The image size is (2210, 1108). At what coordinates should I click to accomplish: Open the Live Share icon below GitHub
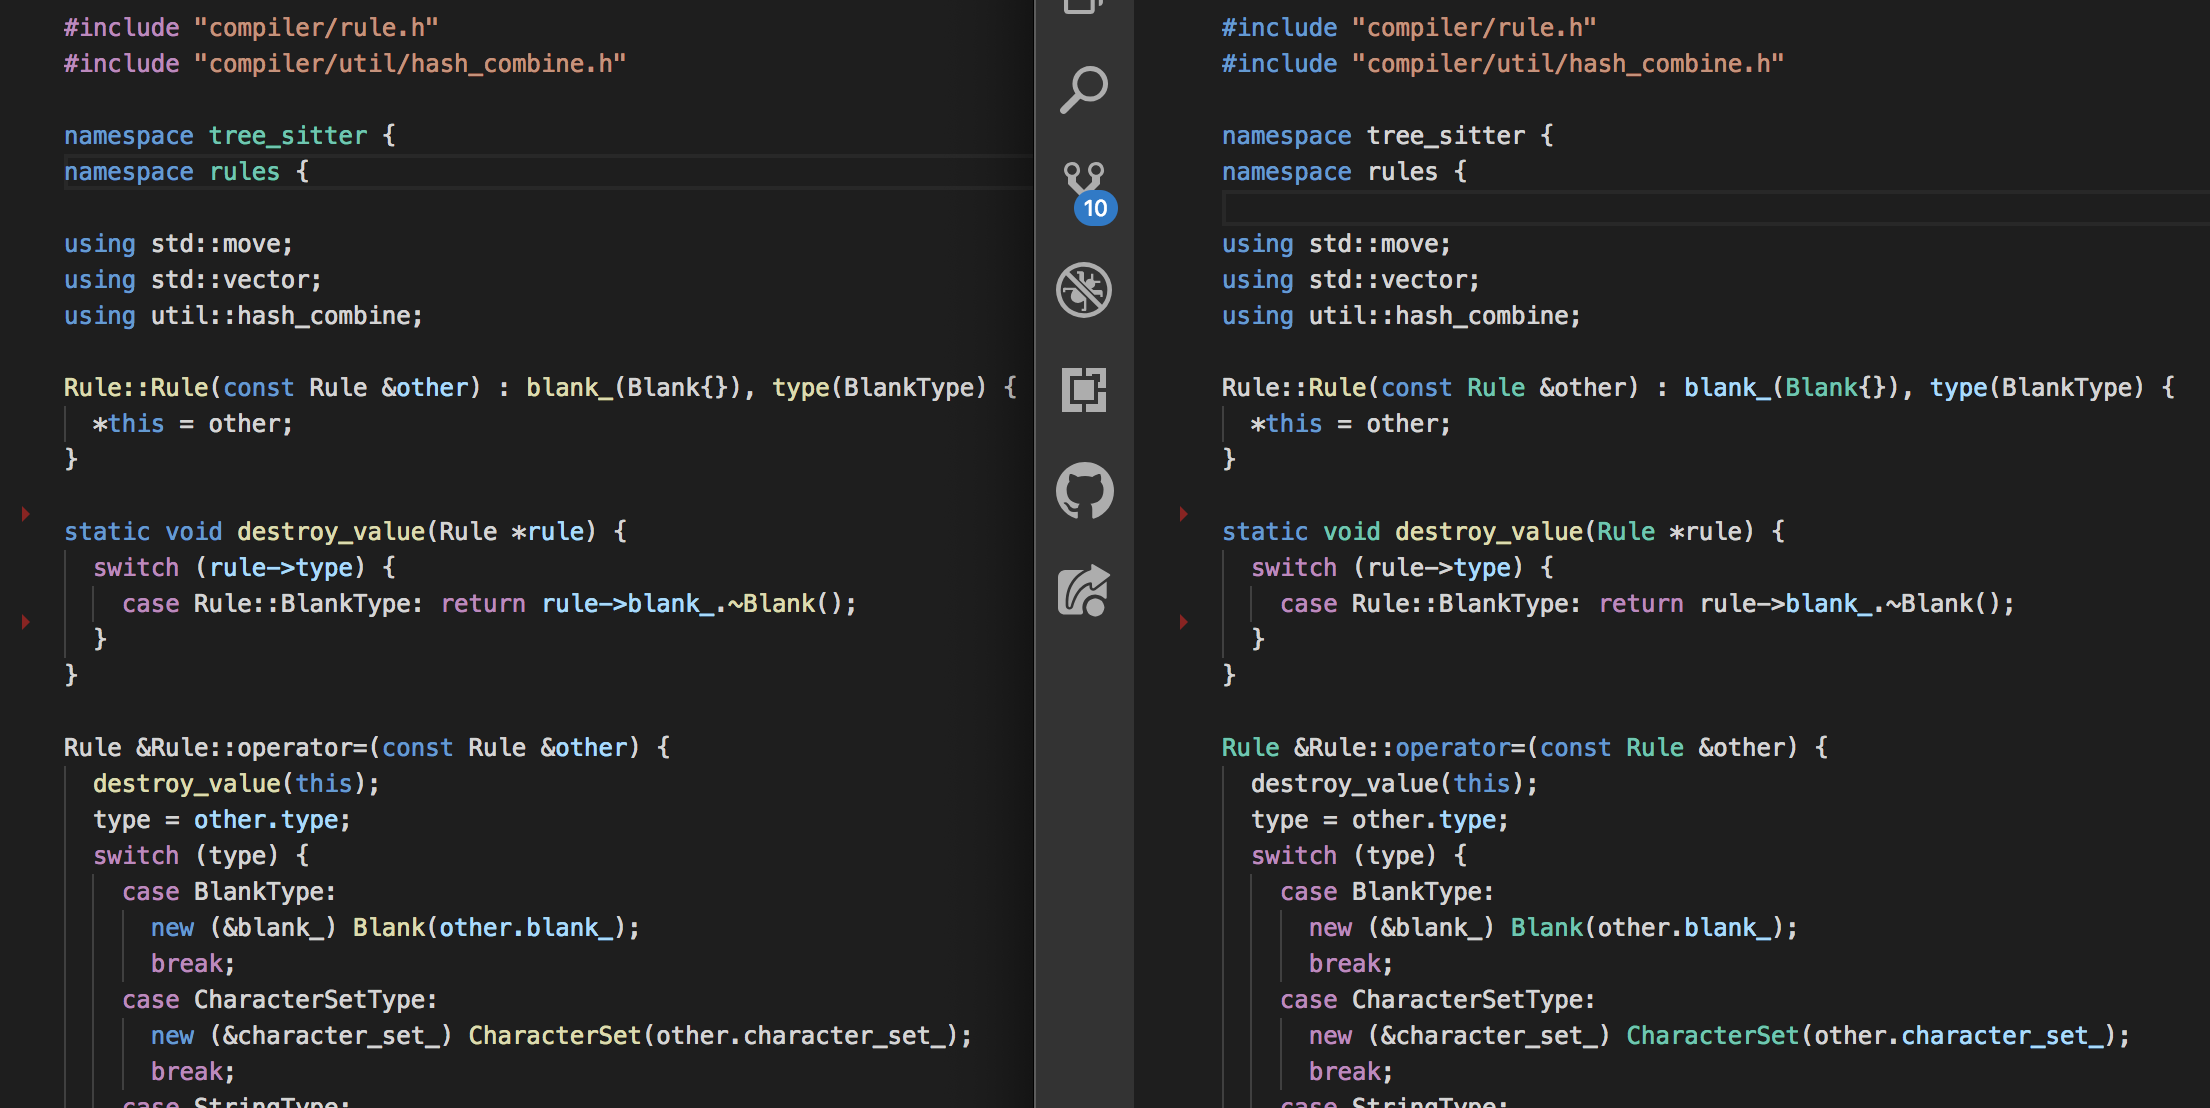click(x=1084, y=590)
